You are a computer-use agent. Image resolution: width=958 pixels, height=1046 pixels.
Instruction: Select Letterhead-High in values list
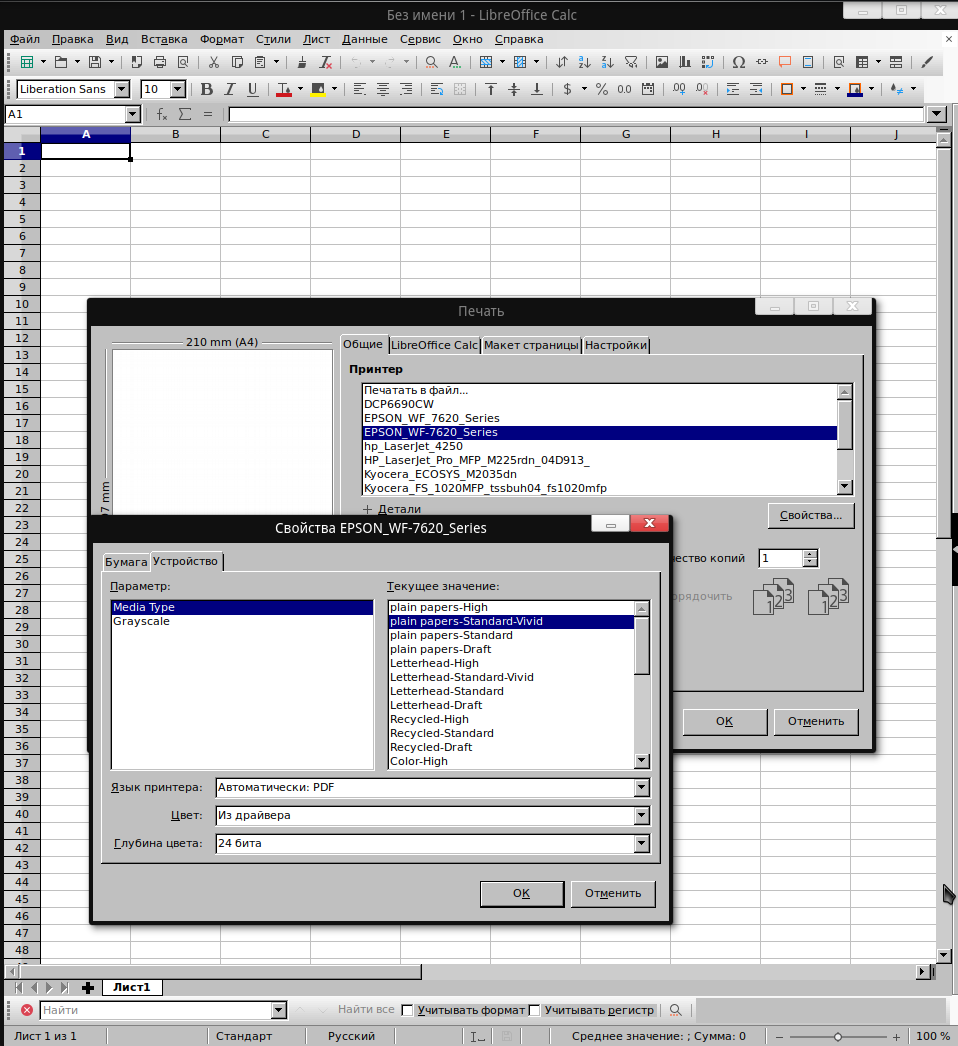pos(511,663)
